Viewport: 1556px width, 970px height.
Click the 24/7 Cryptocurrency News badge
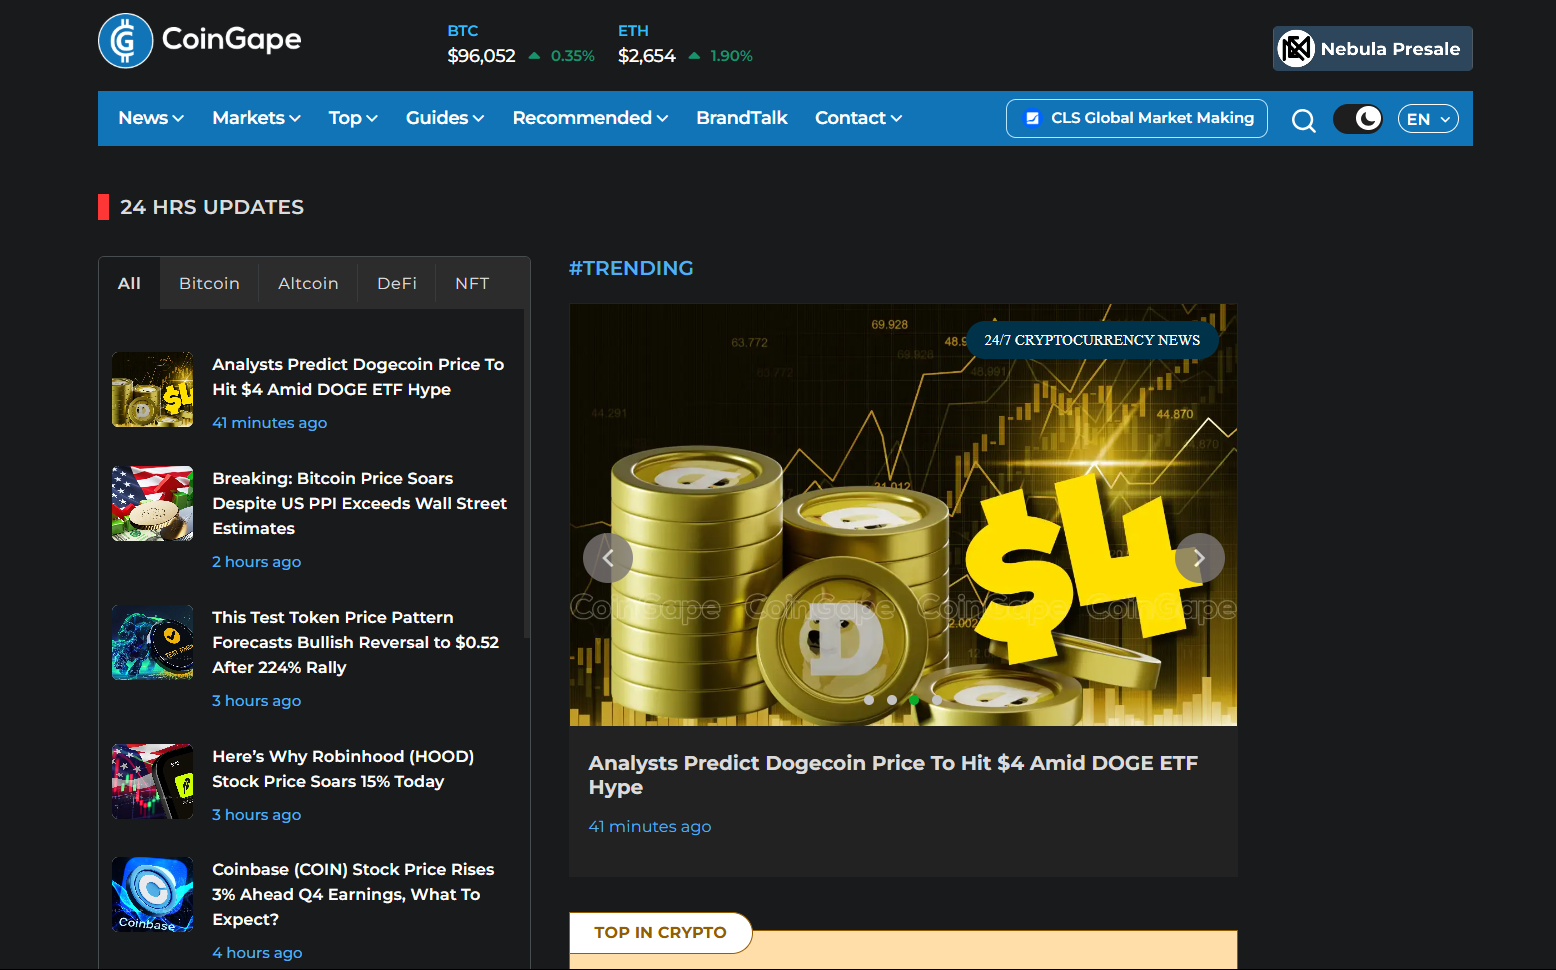[1092, 340]
